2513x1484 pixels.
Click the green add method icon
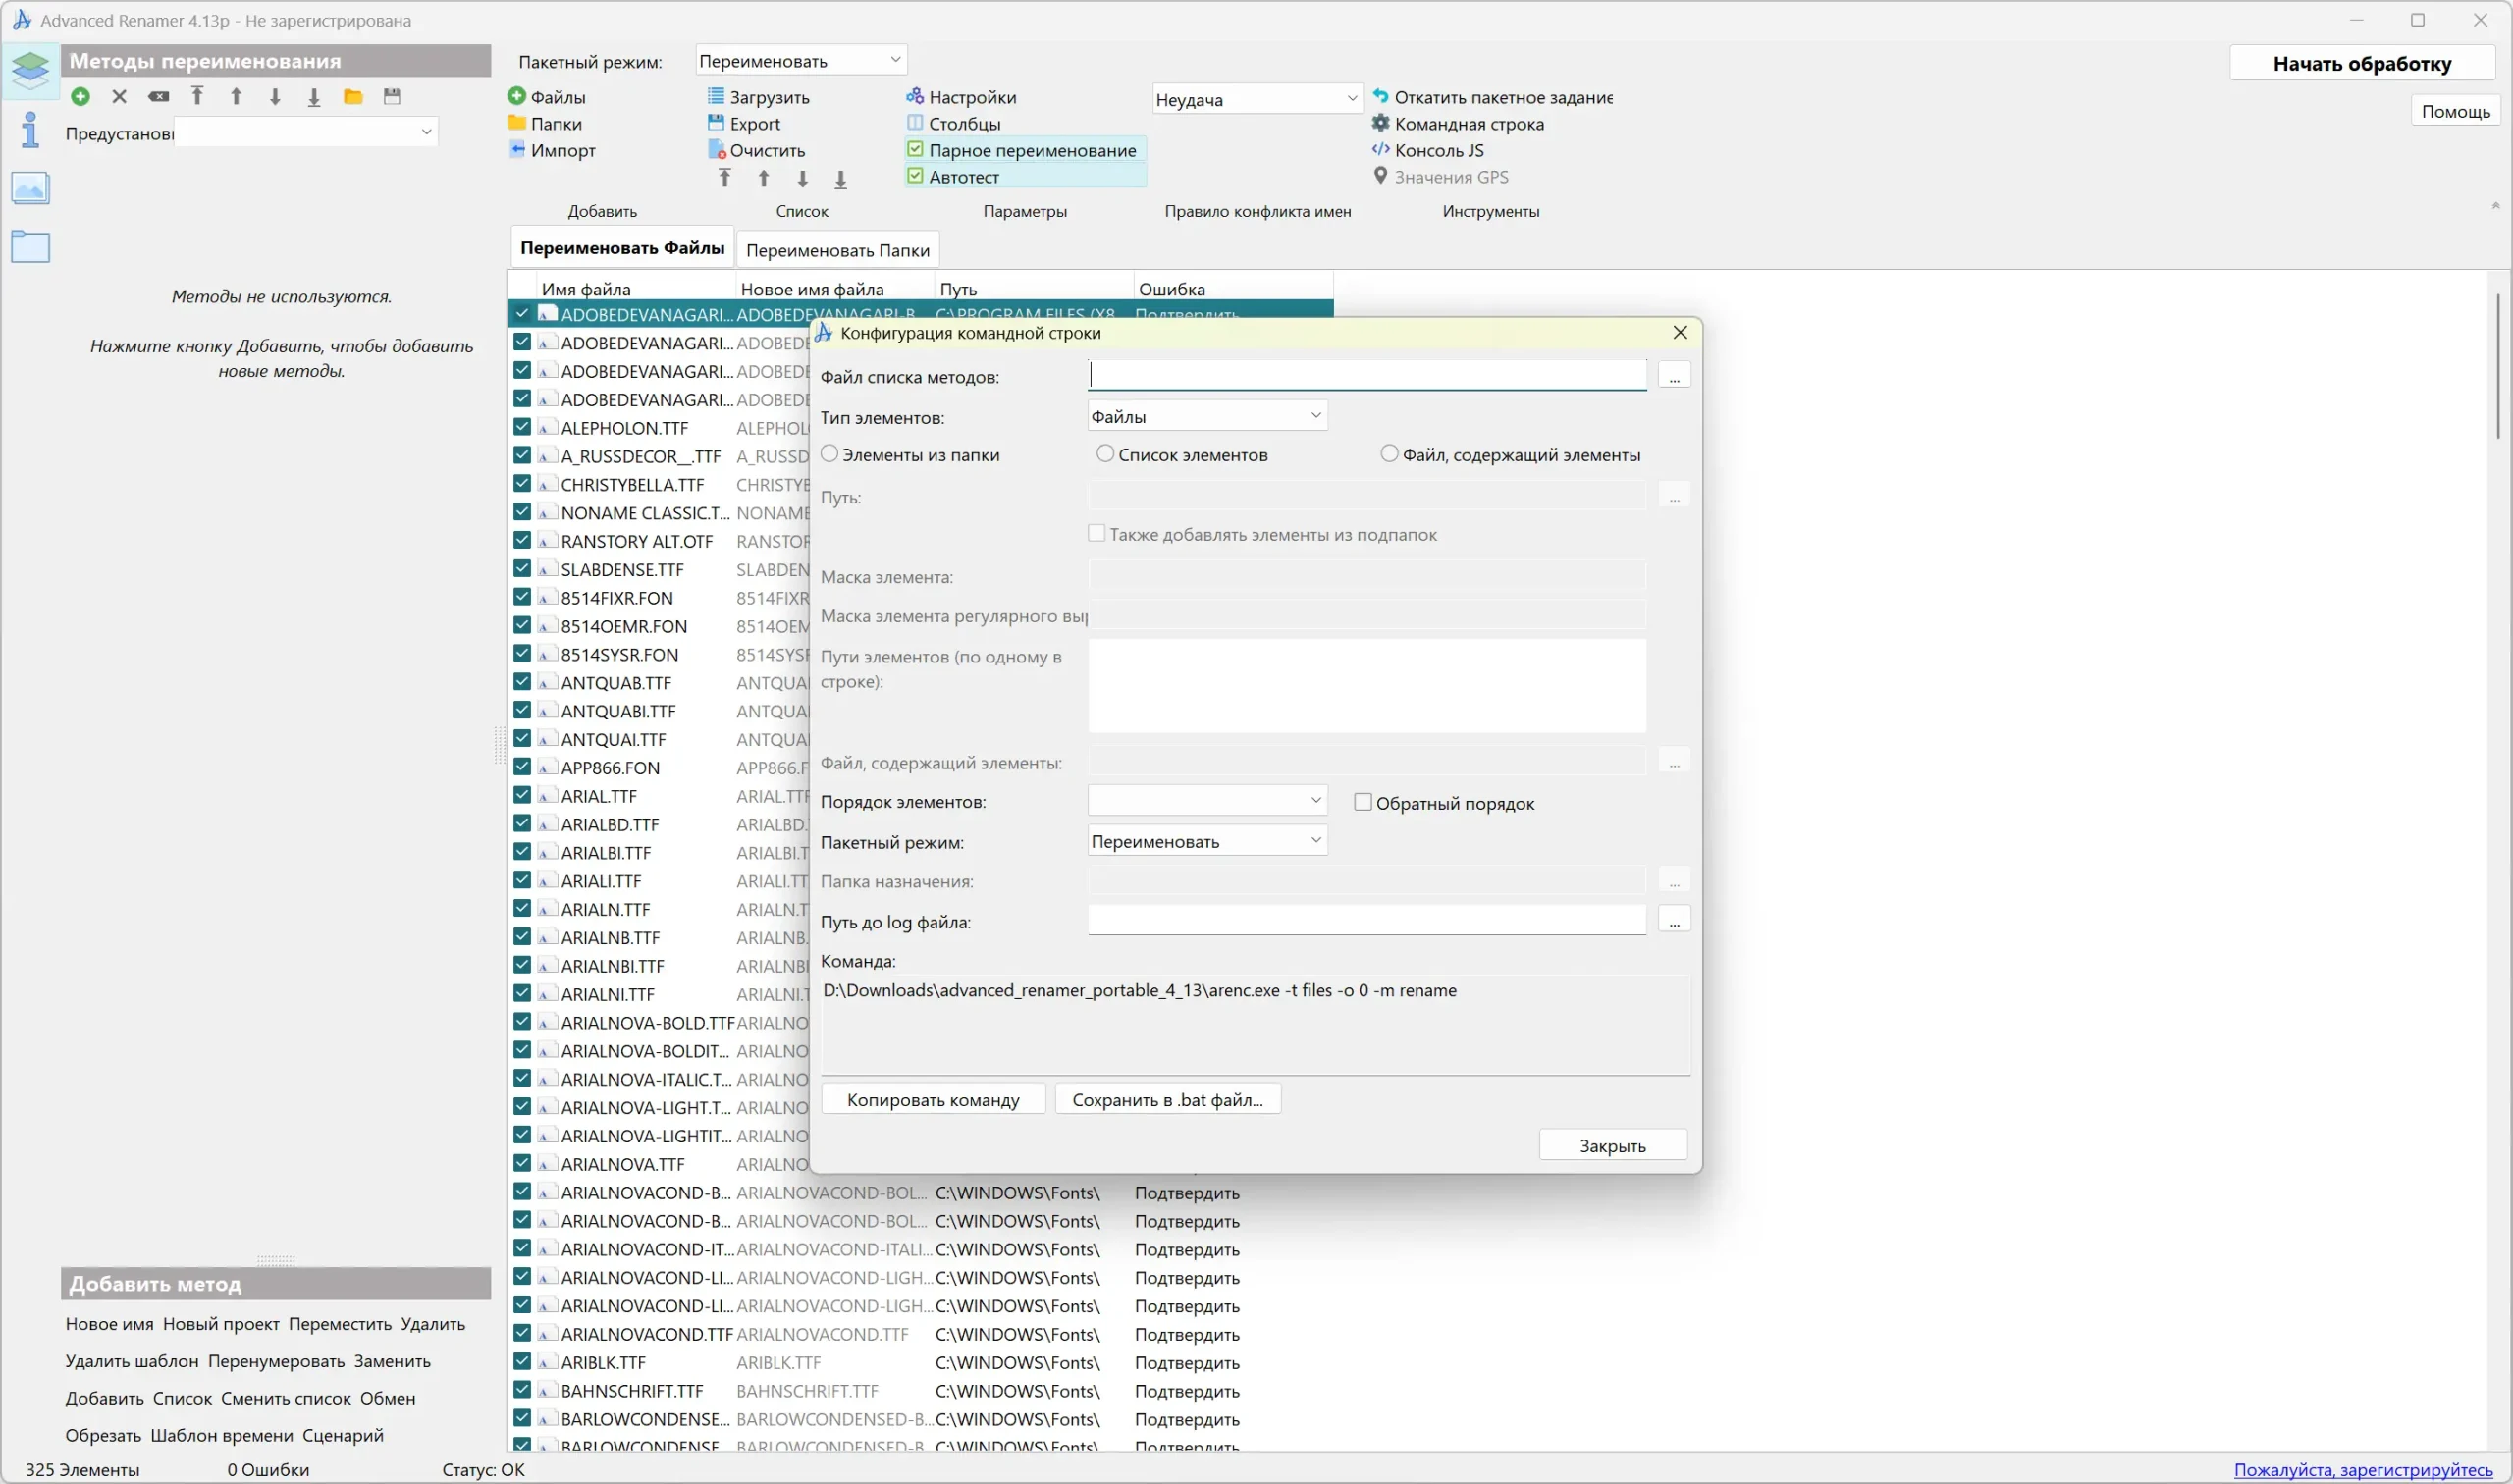pos(81,97)
